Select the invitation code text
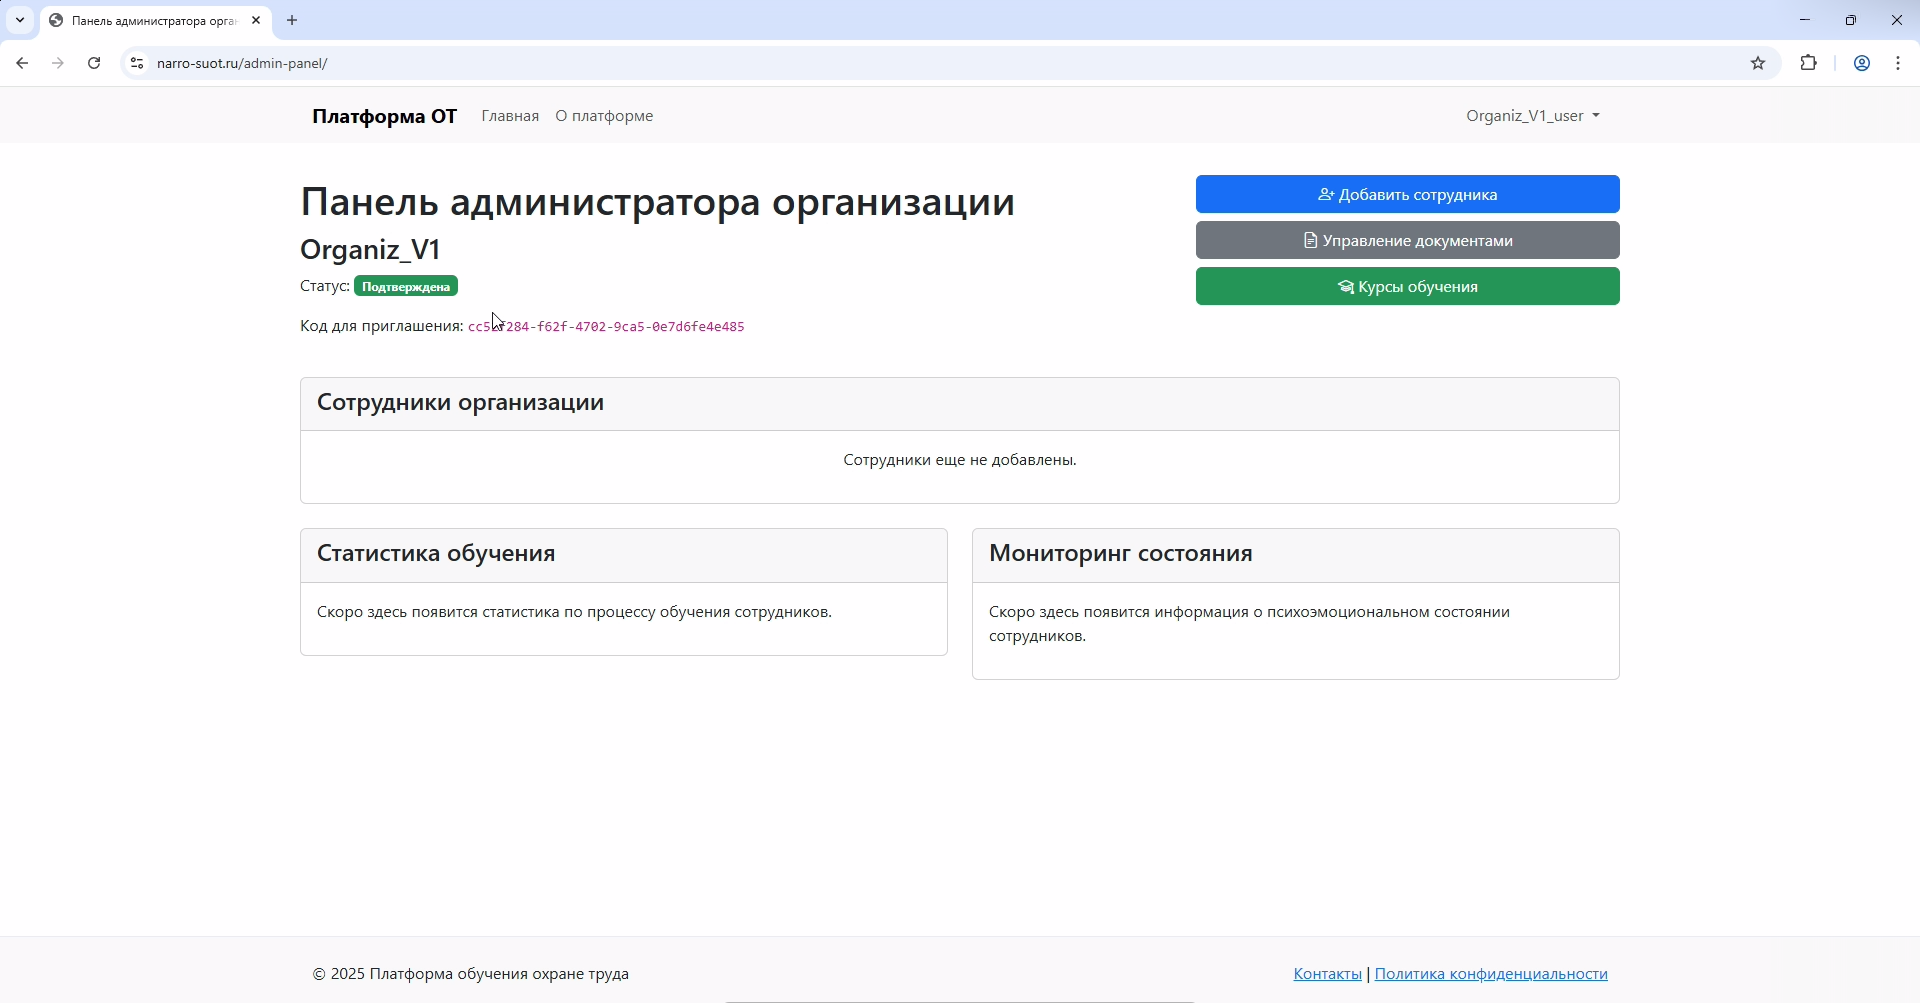1920x1003 pixels. click(x=606, y=326)
